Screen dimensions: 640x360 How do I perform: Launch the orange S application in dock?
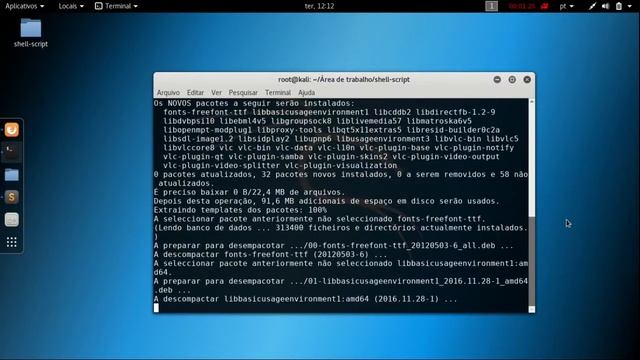[11, 197]
